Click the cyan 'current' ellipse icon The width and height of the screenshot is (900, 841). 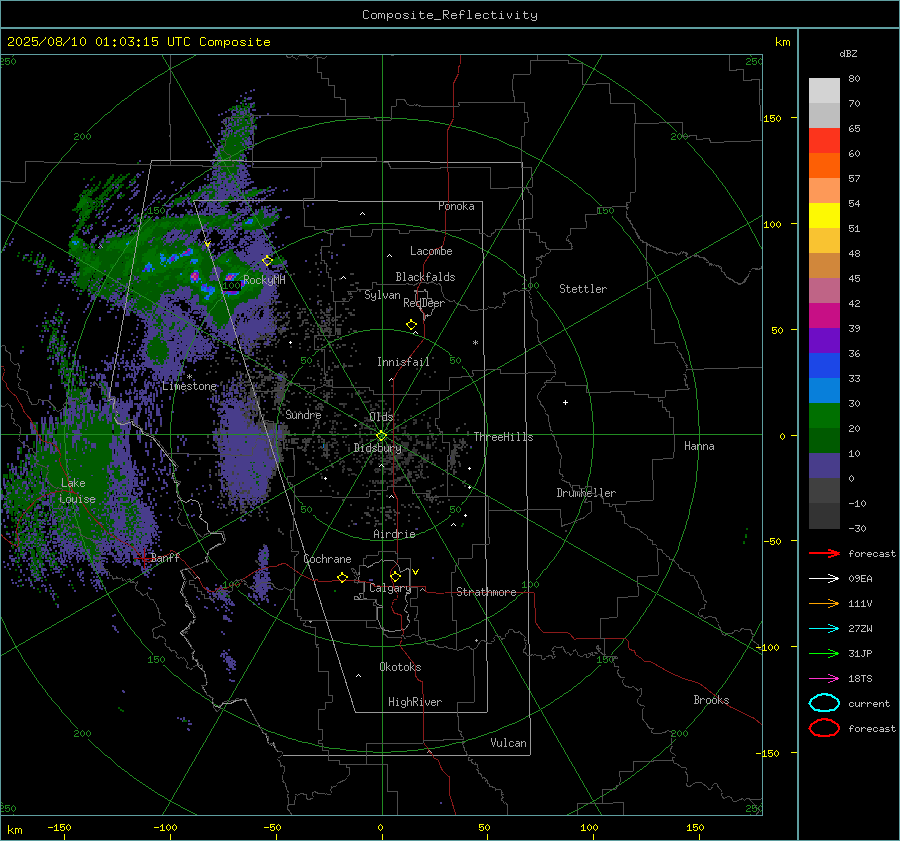[824, 703]
